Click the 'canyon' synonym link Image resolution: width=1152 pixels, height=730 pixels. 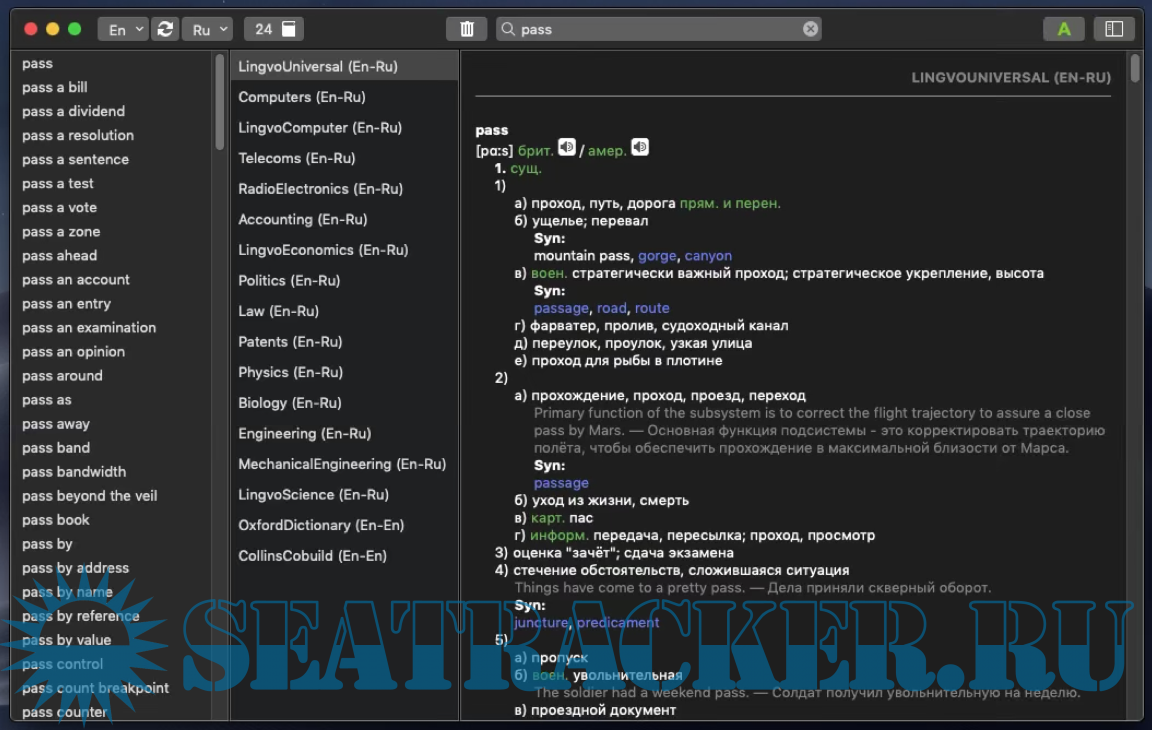tap(708, 256)
